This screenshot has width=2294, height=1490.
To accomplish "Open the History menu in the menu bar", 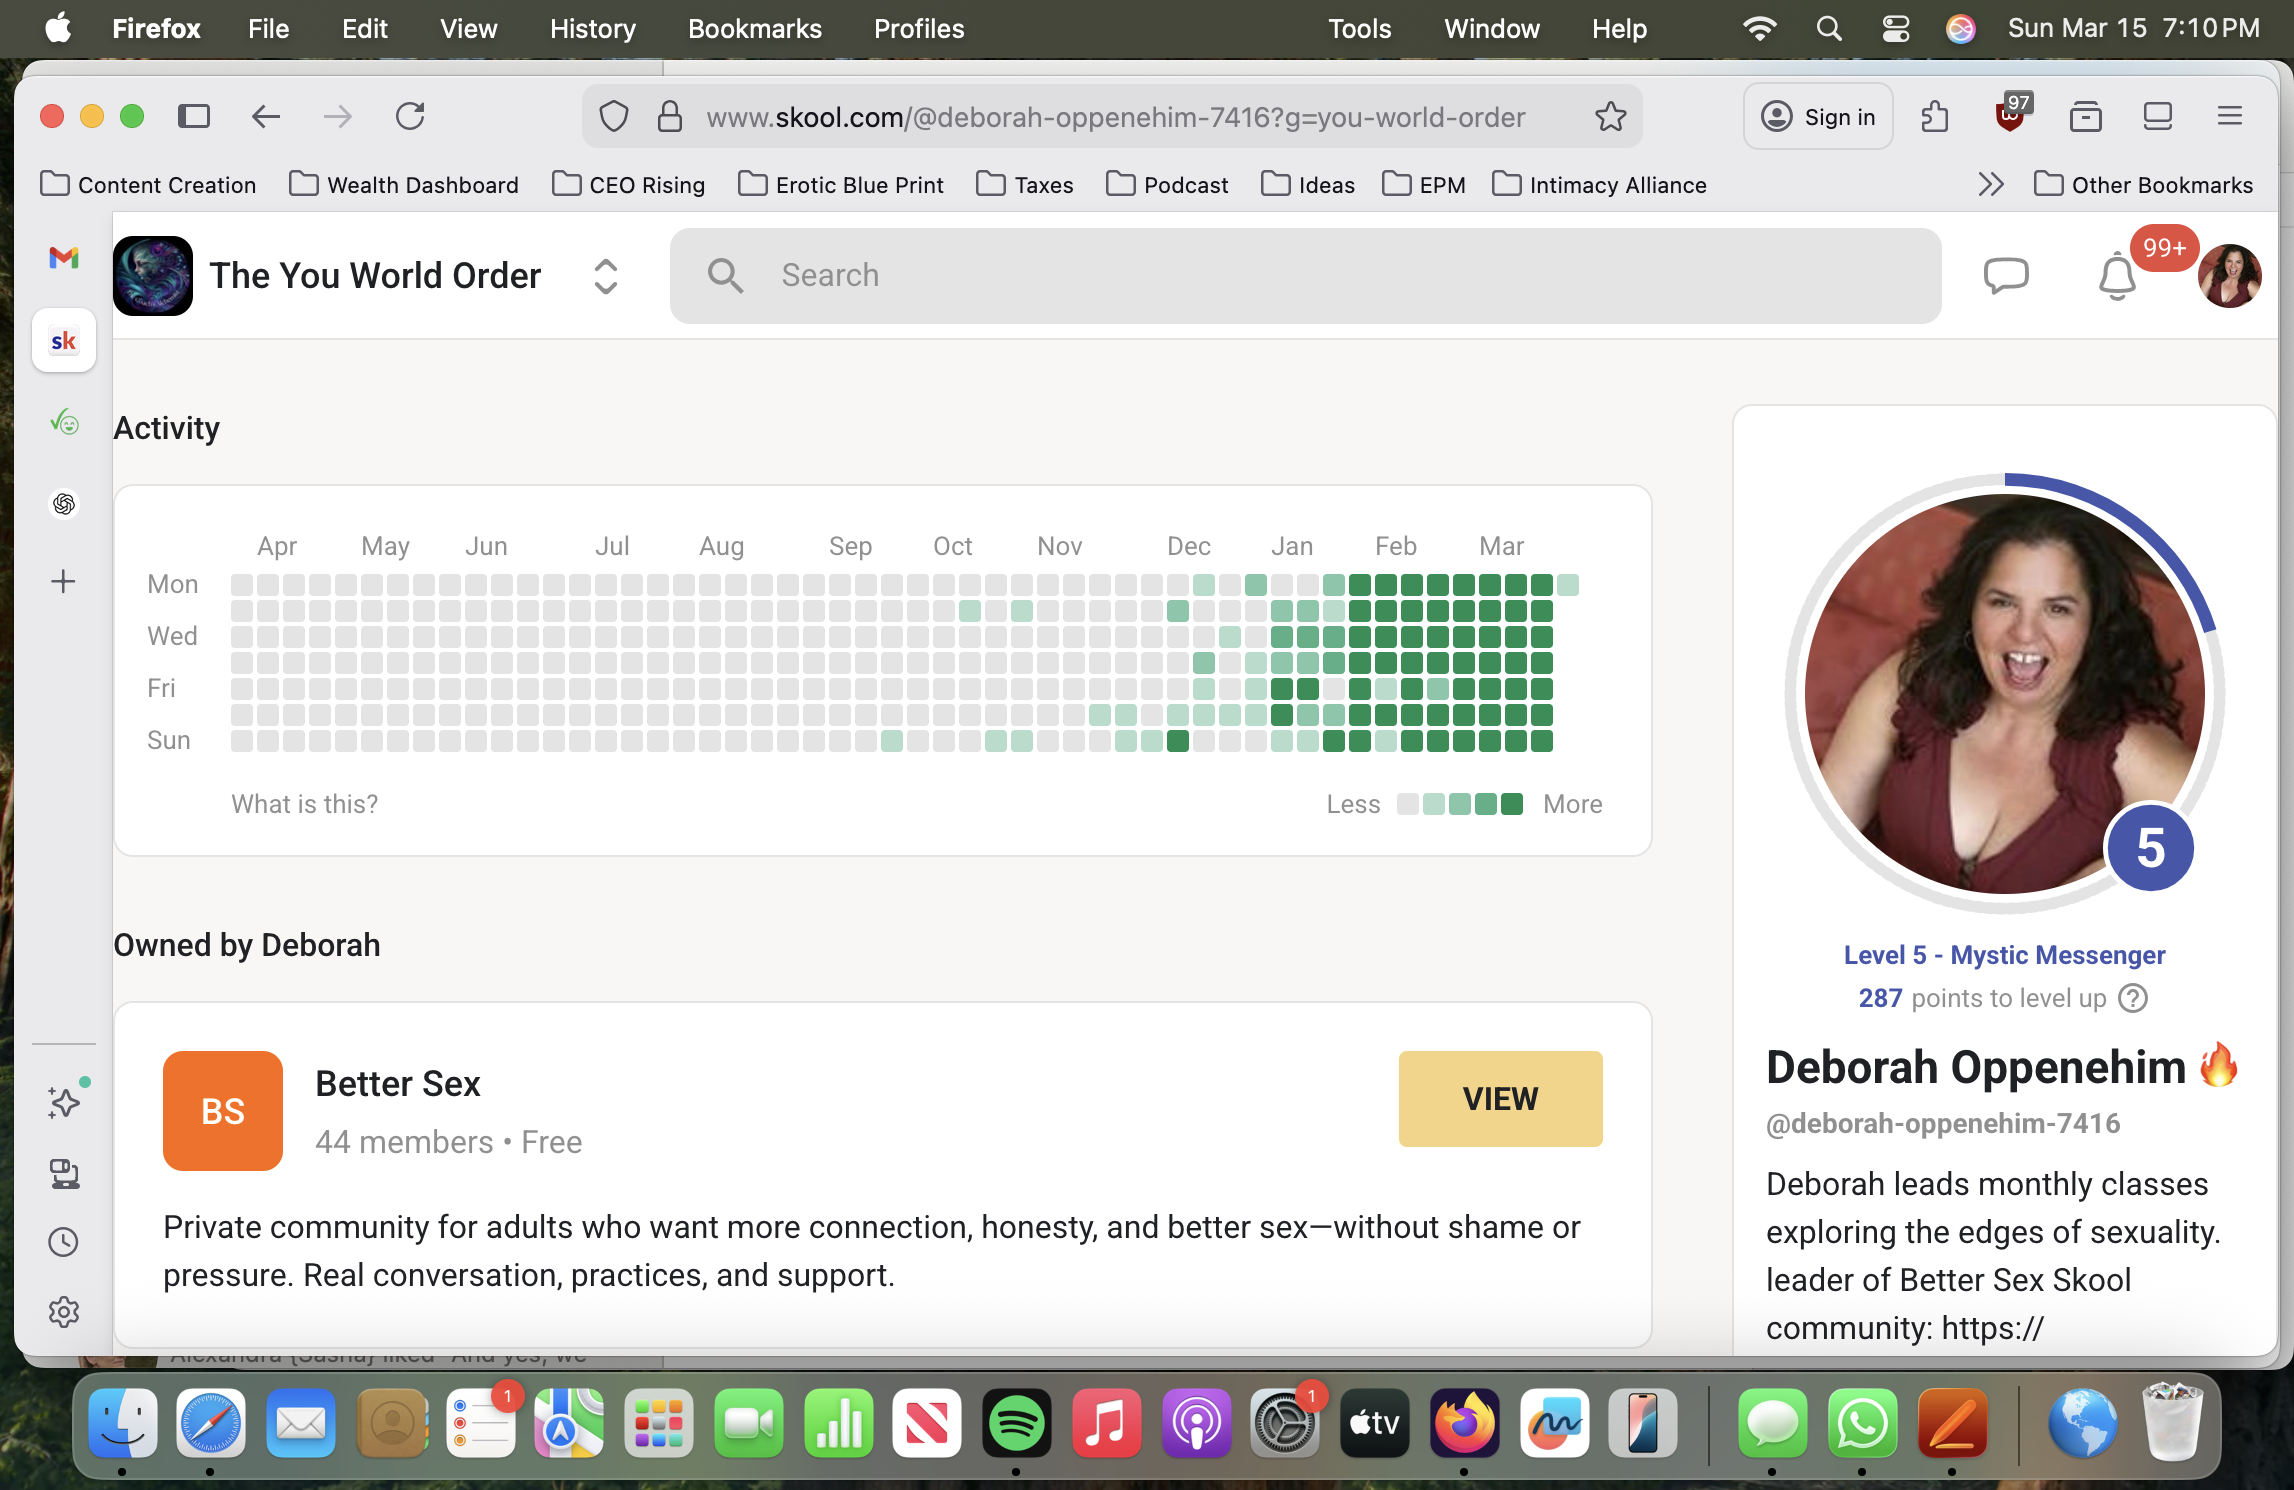I will tap(592, 28).
